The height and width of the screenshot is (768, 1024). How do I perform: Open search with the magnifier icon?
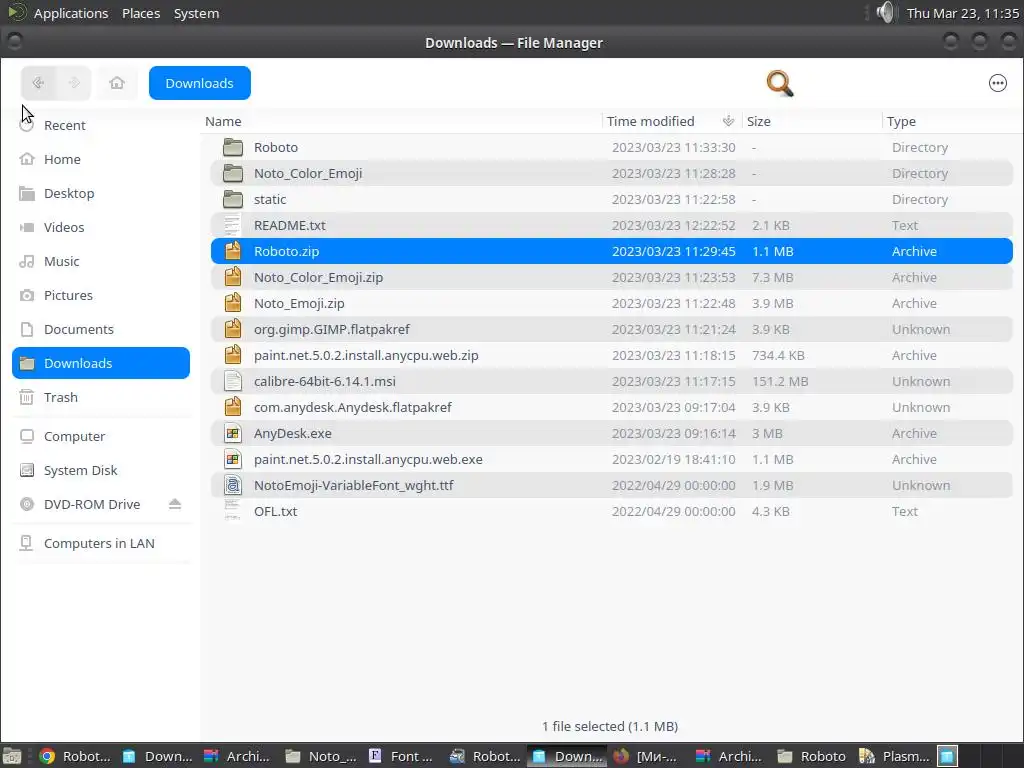point(780,84)
